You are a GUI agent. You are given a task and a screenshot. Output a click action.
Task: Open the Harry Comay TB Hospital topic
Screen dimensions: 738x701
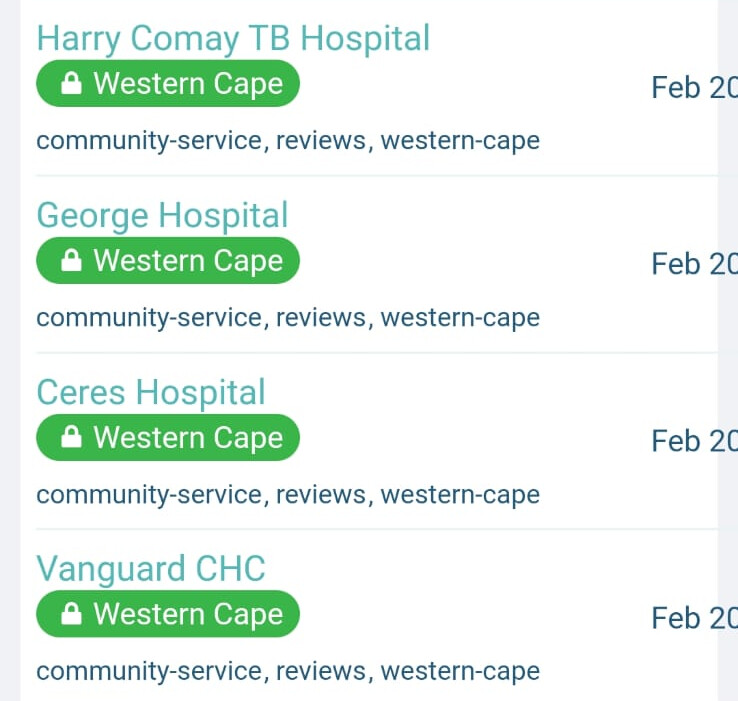point(233,38)
